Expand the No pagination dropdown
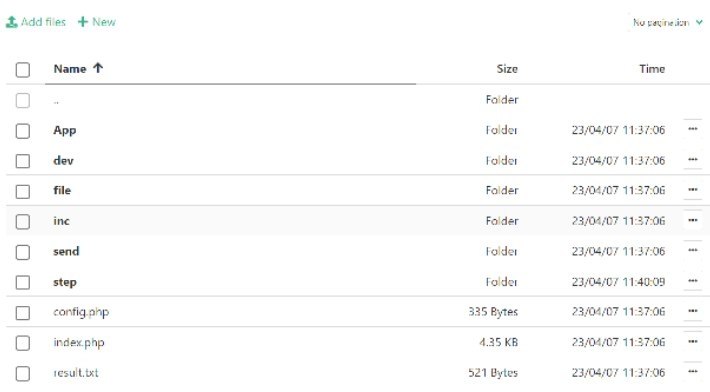The image size is (710, 392). pyautogui.click(x=668, y=22)
